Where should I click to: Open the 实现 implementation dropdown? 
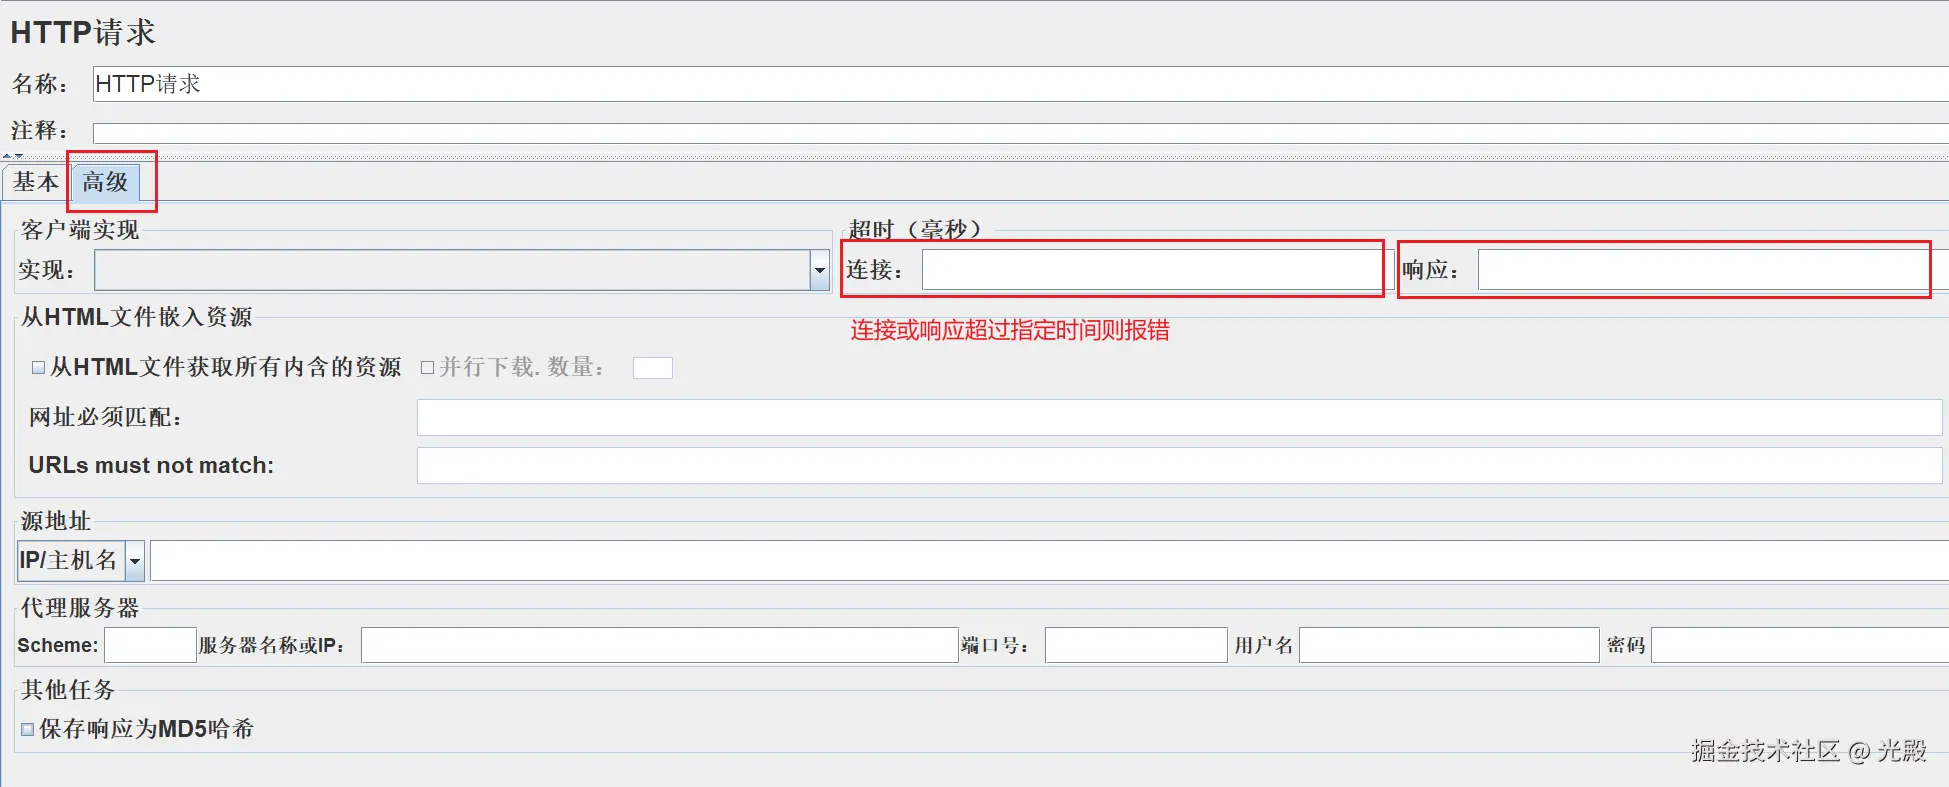463,270
